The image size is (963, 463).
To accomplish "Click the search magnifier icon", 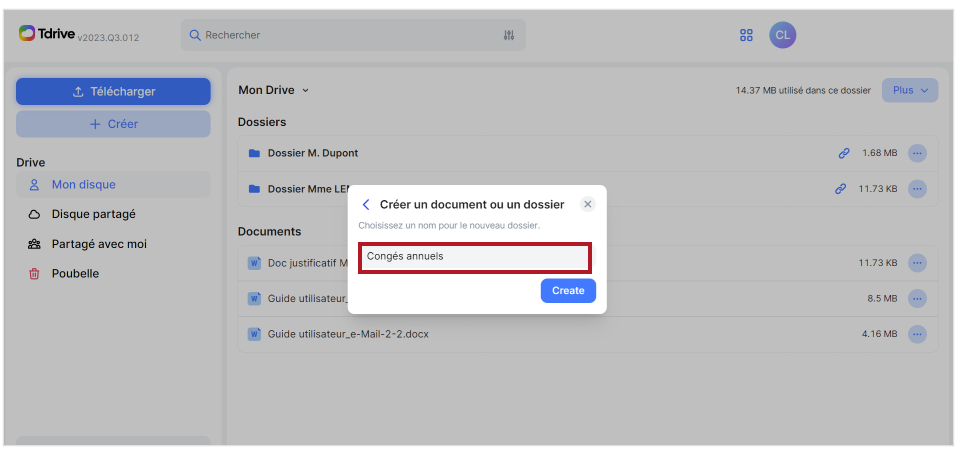I will click(195, 35).
